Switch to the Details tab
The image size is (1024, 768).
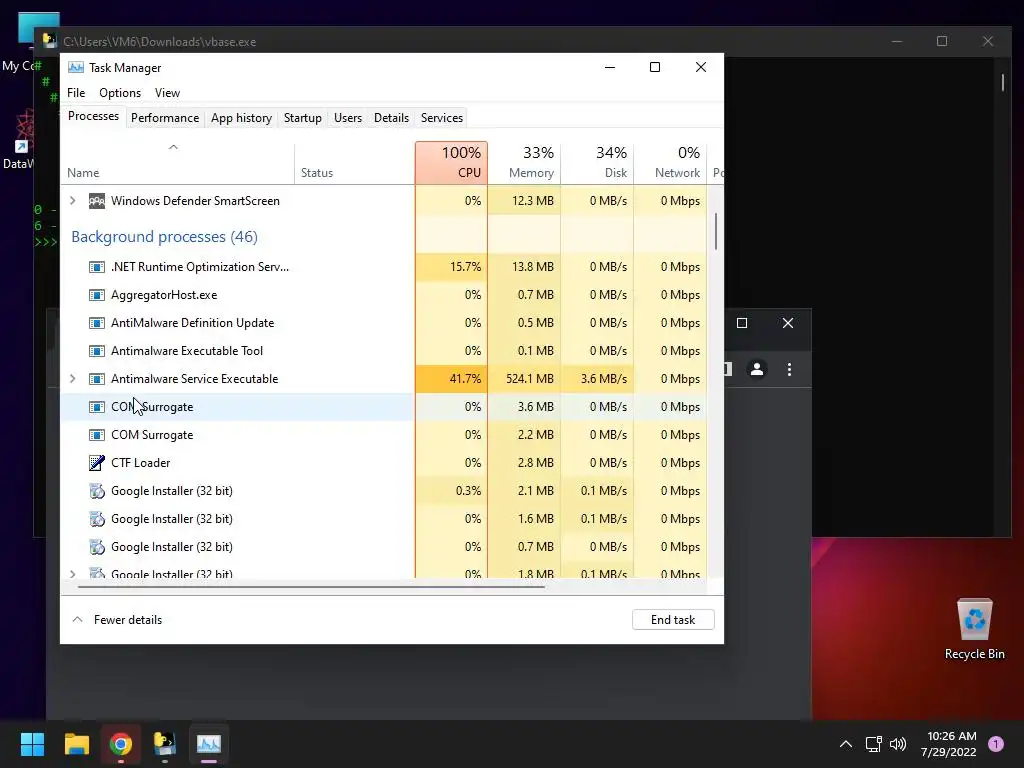391,118
